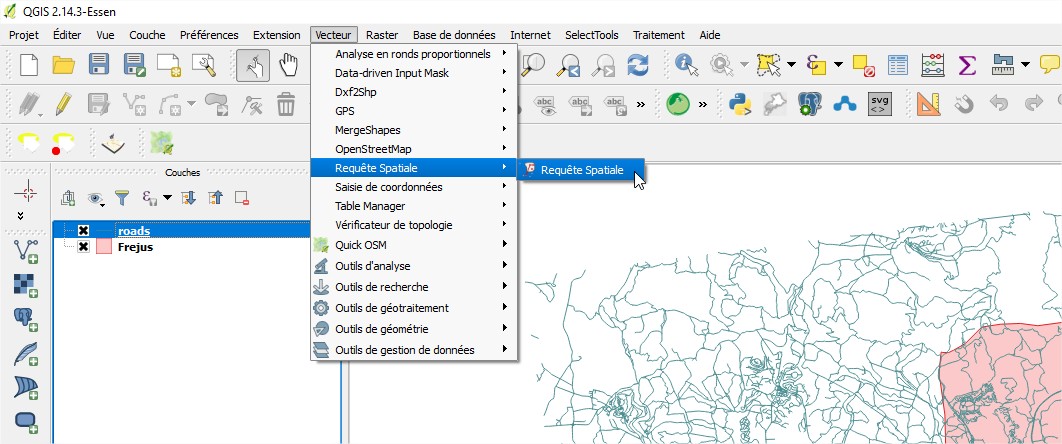Viewport: 1062px width, 444px height.
Task: Open manage layer visibility eye menu
Action: [96, 198]
